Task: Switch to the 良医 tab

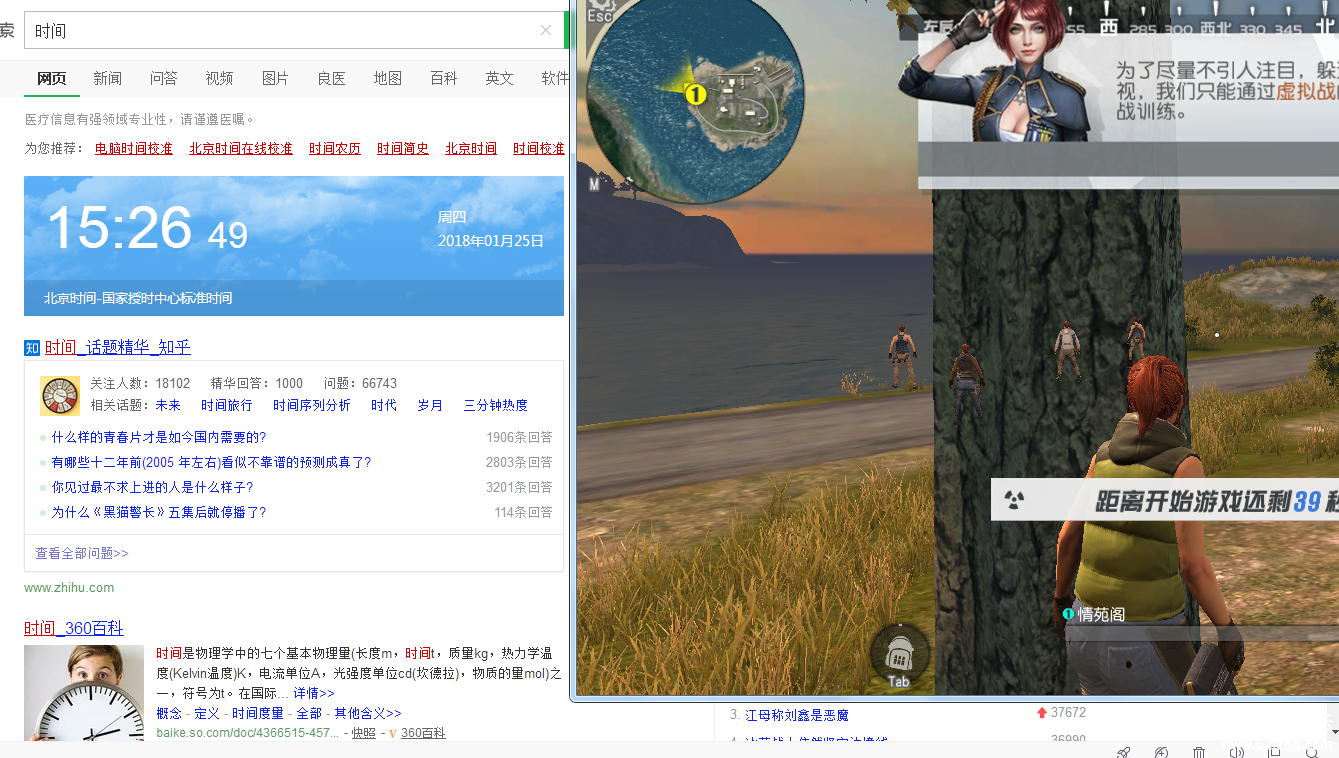Action: click(331, 78)
